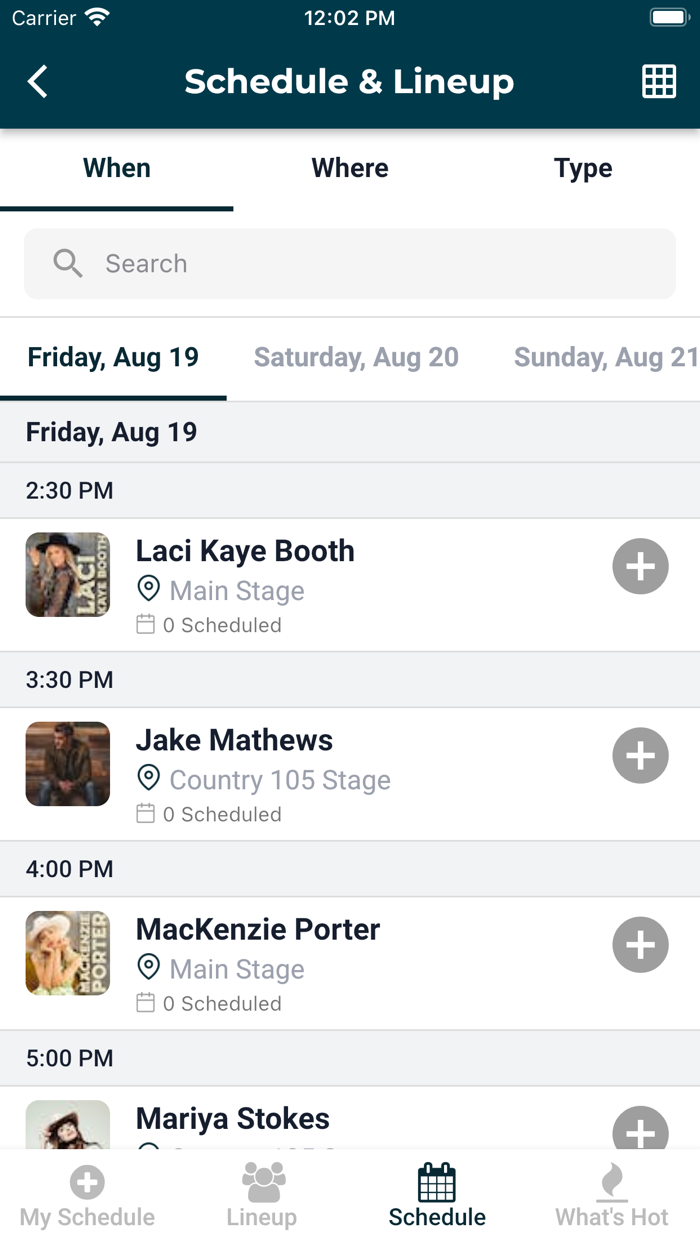Switch to the Where tab
Viewport: 700px width, 1244px height.
point(350,168)
